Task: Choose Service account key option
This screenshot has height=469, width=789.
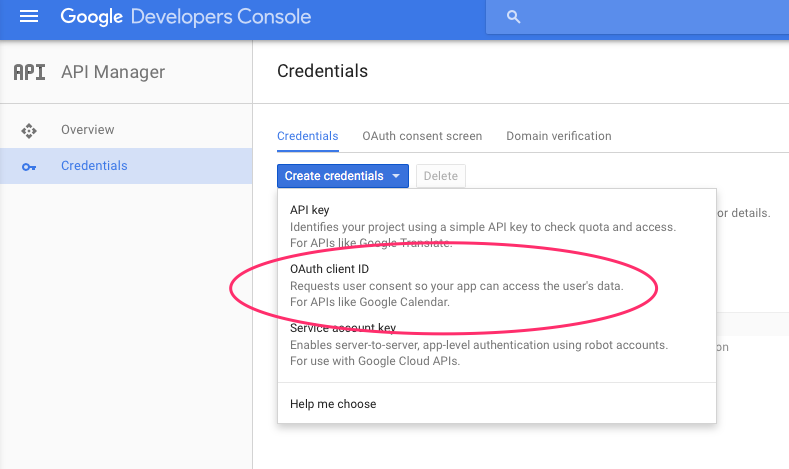Action: (x=497, y=344)
